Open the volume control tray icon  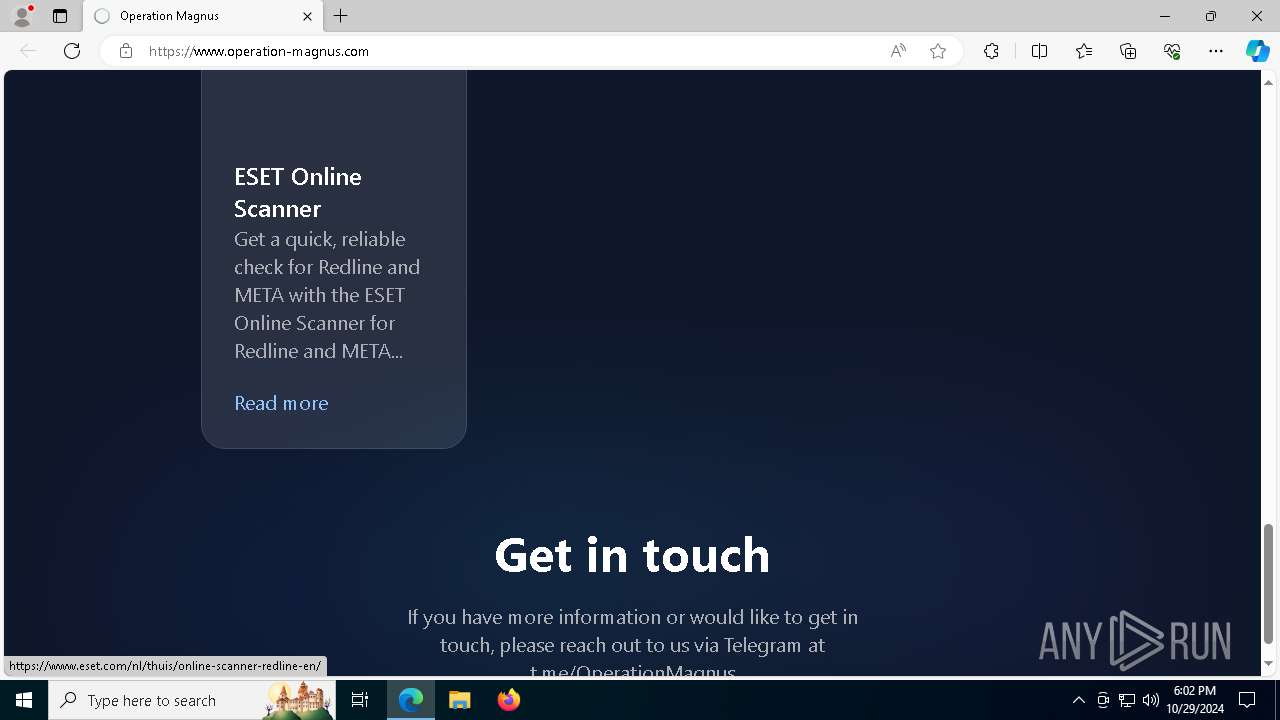pos(1150,700)
